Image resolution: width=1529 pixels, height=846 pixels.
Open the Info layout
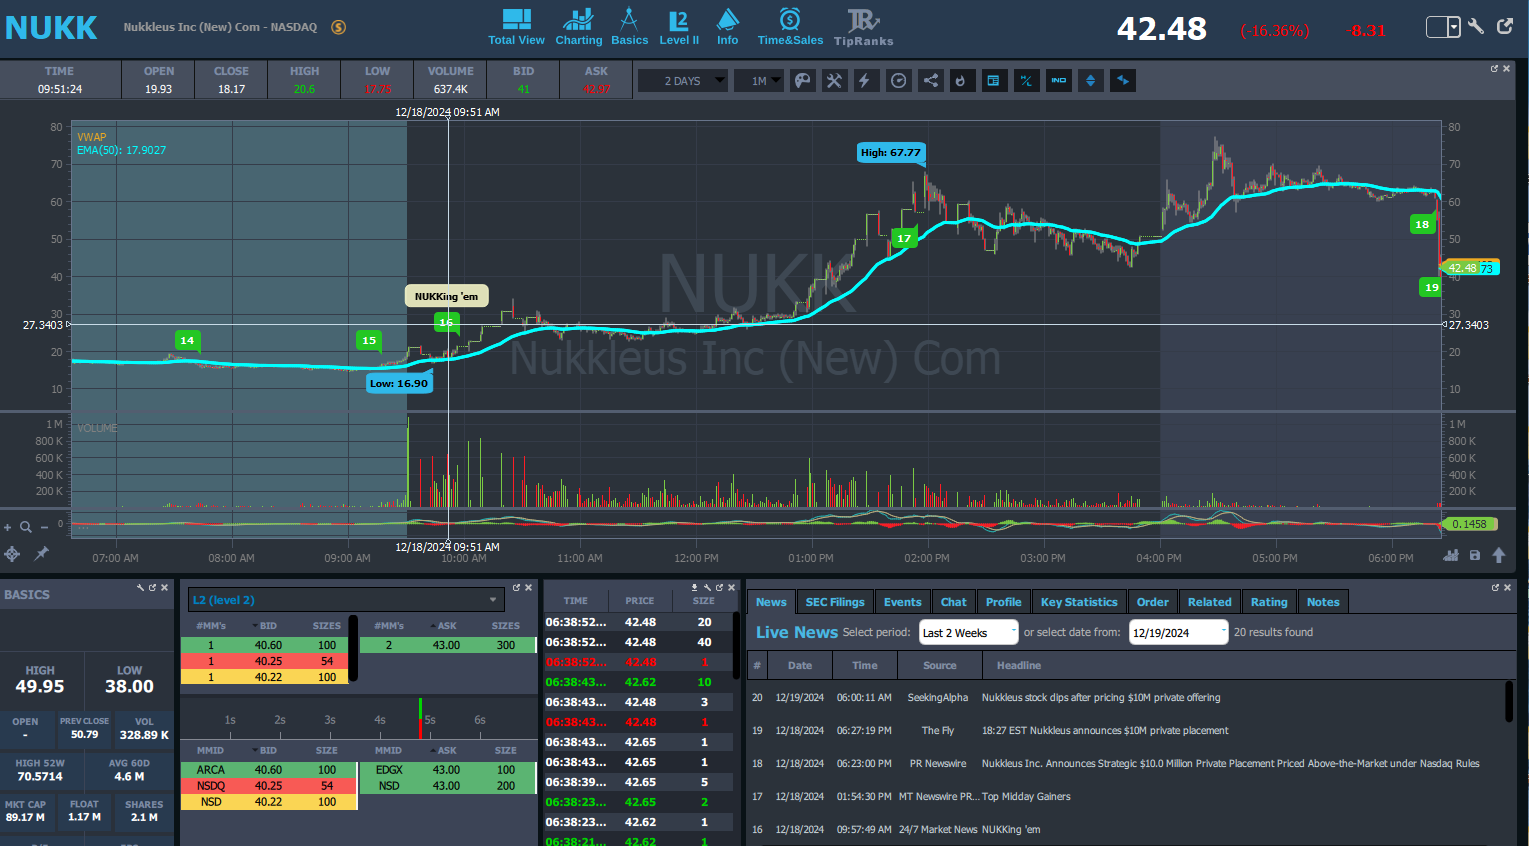728,27
